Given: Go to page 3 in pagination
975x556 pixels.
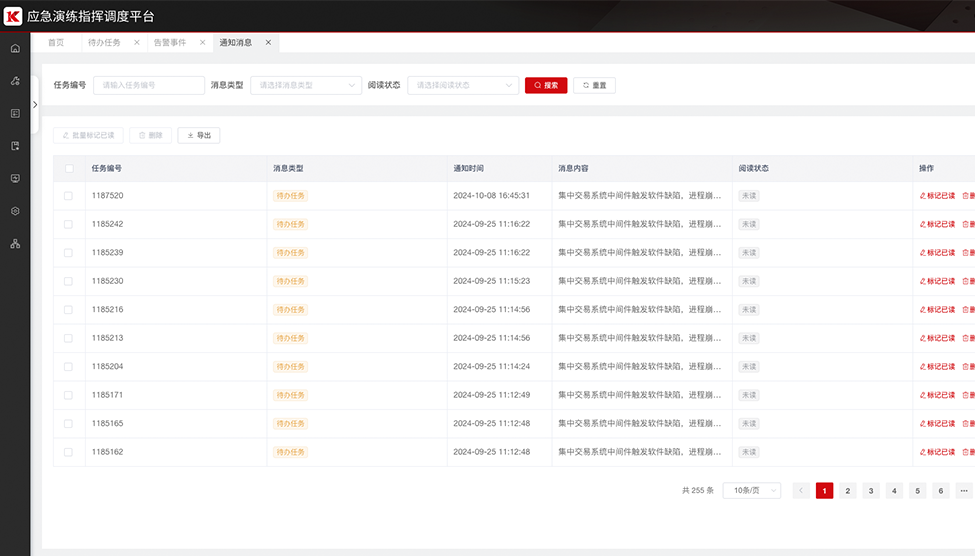Looking at the screenshot, I should [871, 491].
